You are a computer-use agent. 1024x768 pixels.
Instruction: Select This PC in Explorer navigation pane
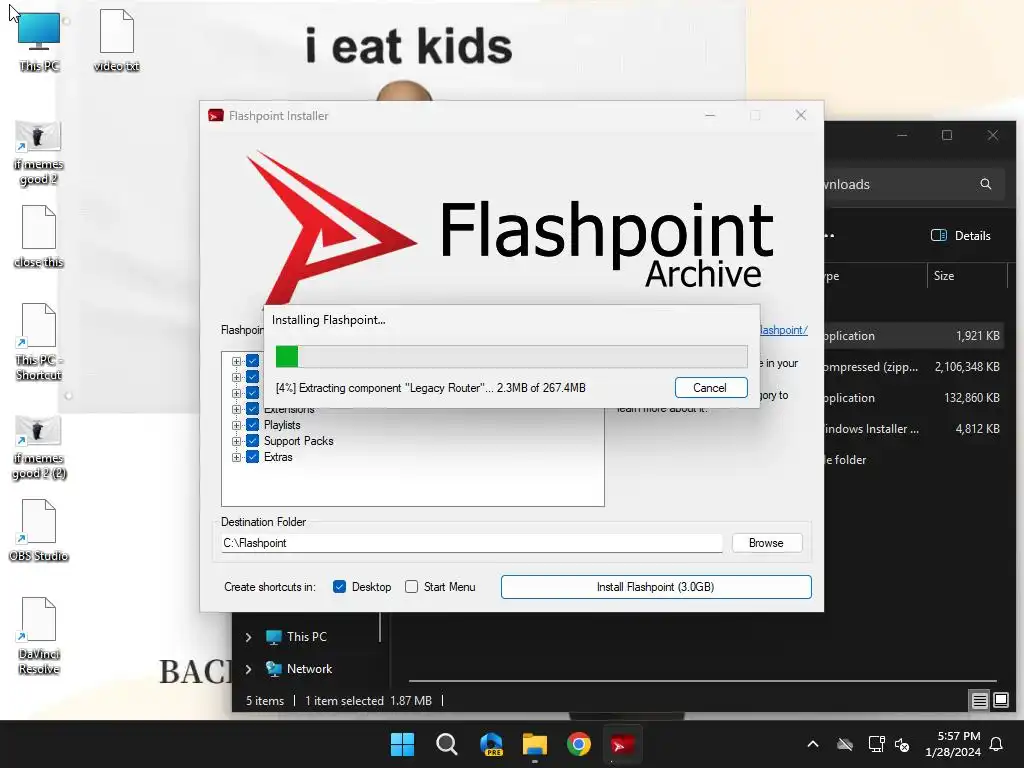tap(306, 637)
